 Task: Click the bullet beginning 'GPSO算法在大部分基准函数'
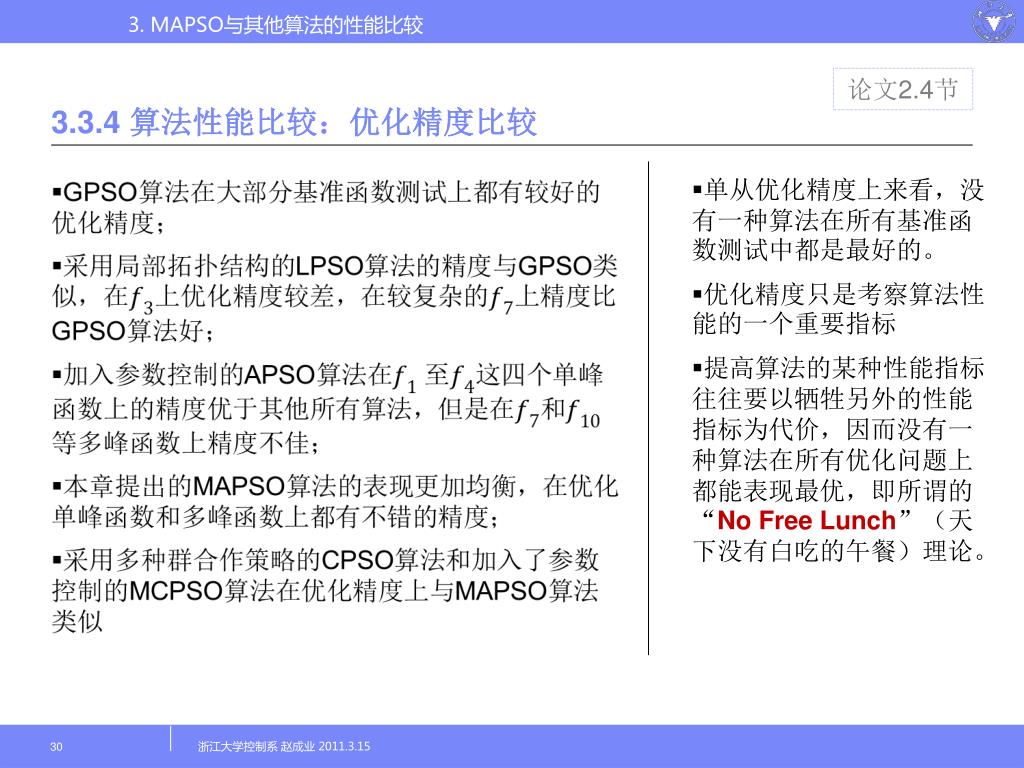pos(325,207)
